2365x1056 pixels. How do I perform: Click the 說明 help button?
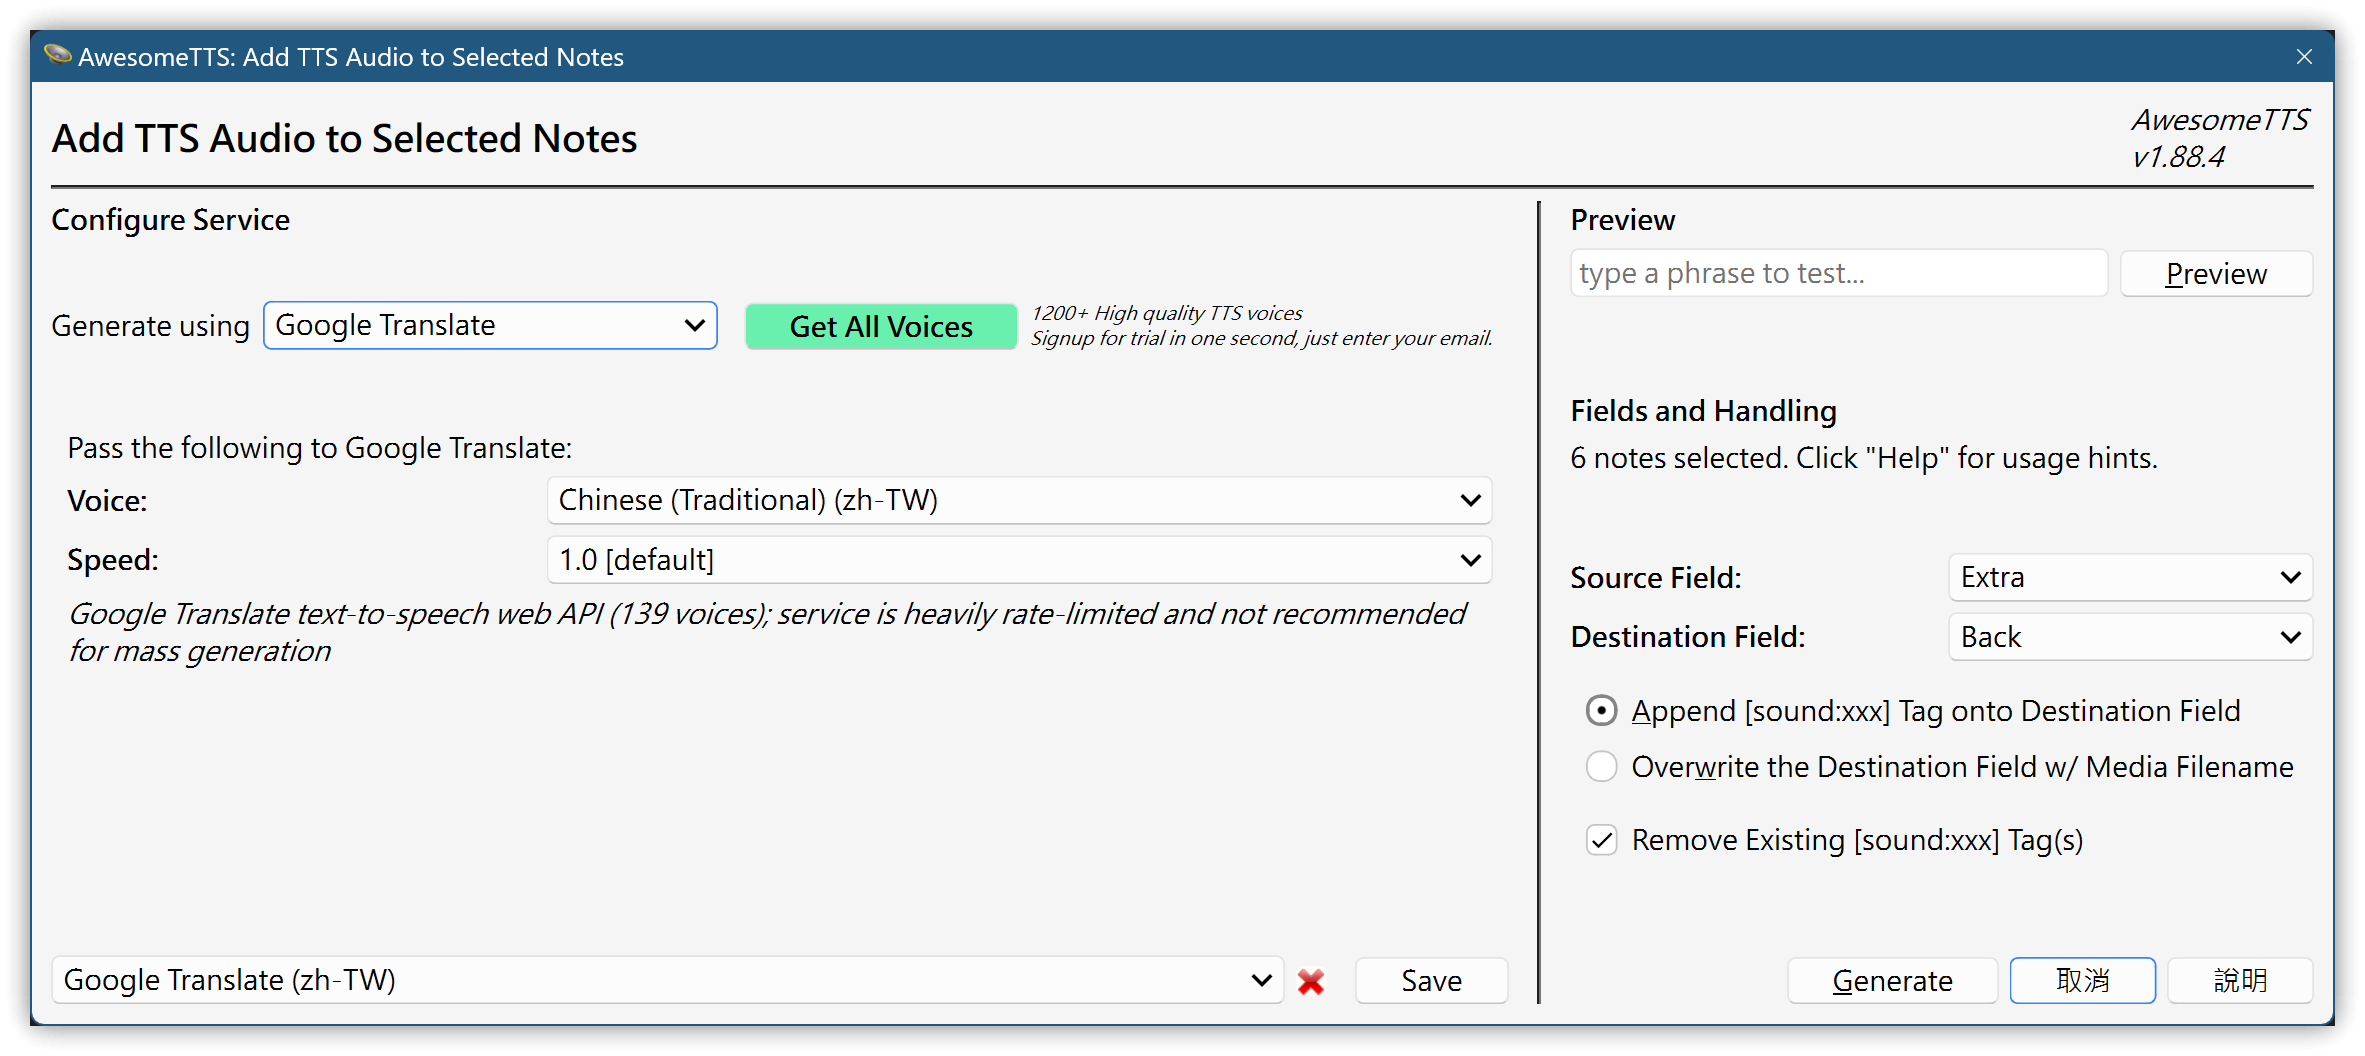pyautogui.click(x=2240, y=981)
